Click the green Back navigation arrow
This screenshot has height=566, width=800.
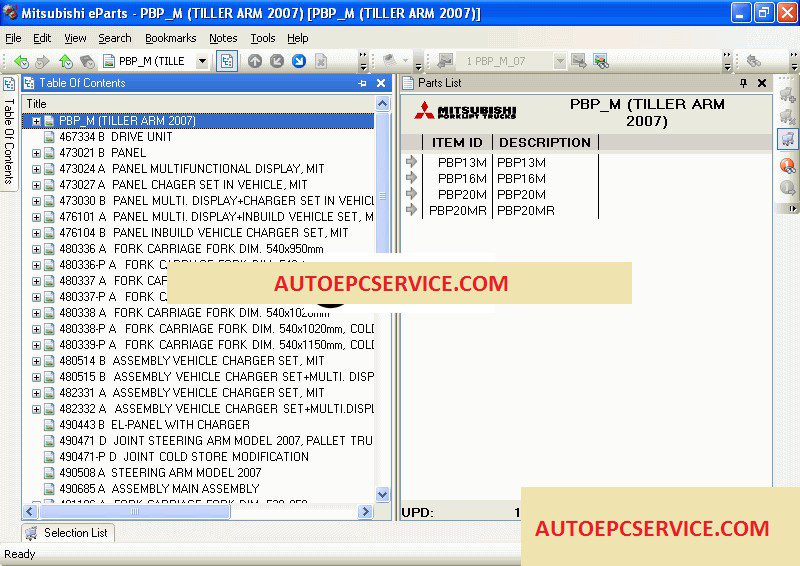coord(21,62)
